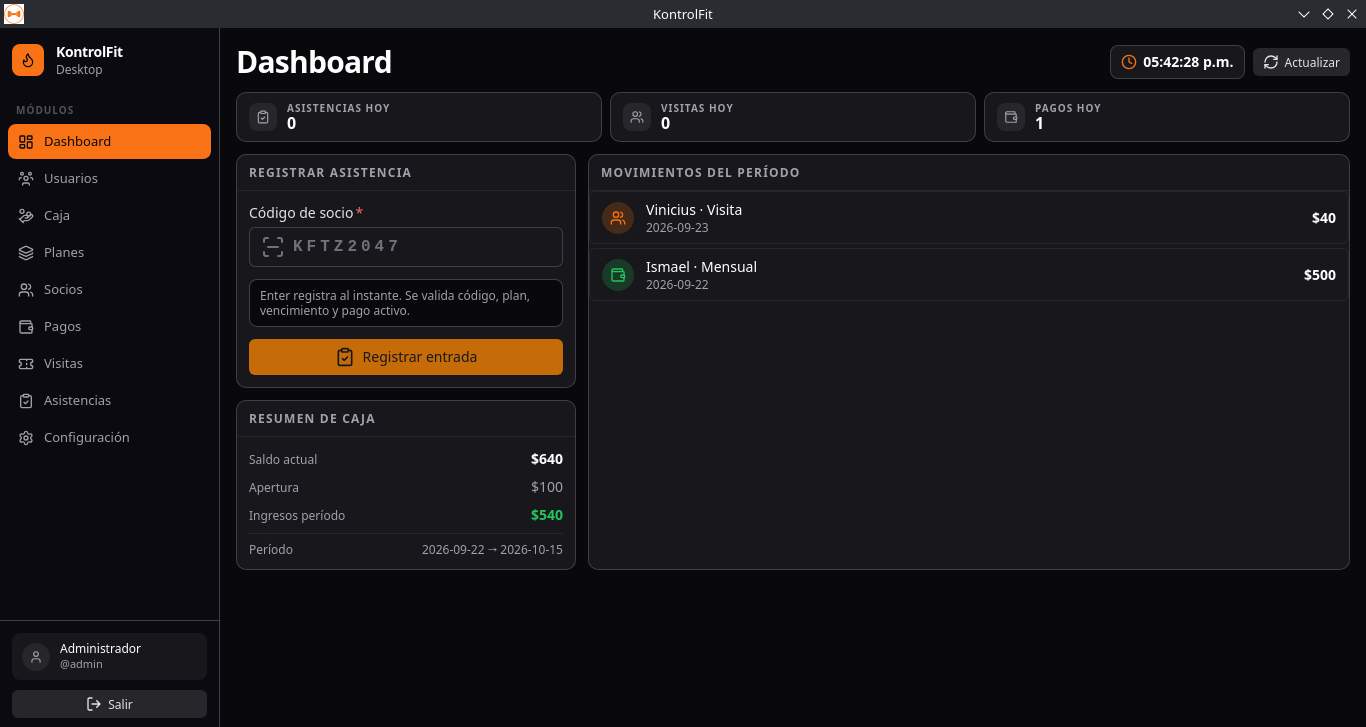Click the período date range 2026-09-22 → 2026-10-15
The height and width of the screenshot is (727, 1366).
click(x=492, y=550)
